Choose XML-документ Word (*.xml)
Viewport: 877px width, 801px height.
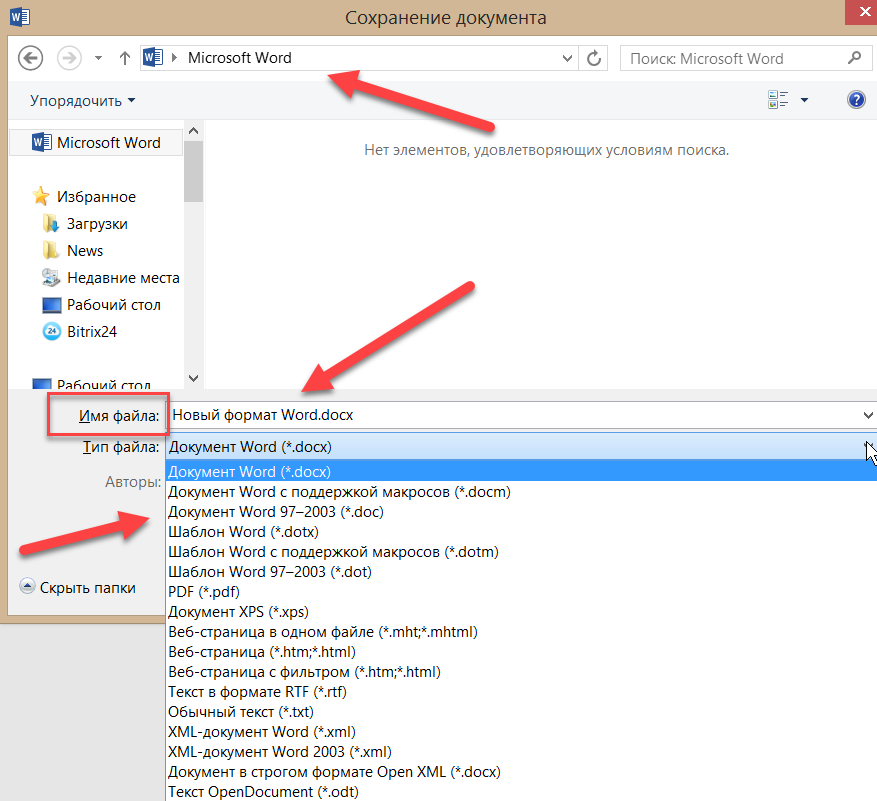[262, 732]
